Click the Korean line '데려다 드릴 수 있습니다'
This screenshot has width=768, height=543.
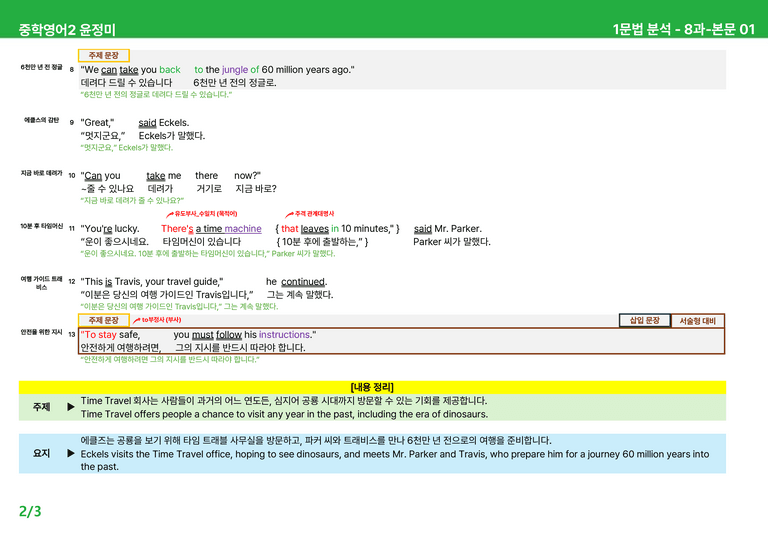click(126, 83)
